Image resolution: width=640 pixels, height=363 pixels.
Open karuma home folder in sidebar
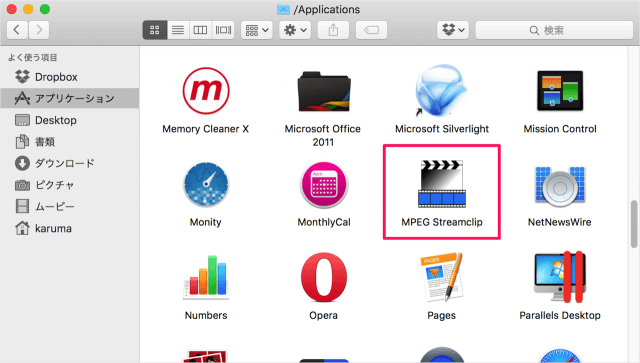click(70, 228)
